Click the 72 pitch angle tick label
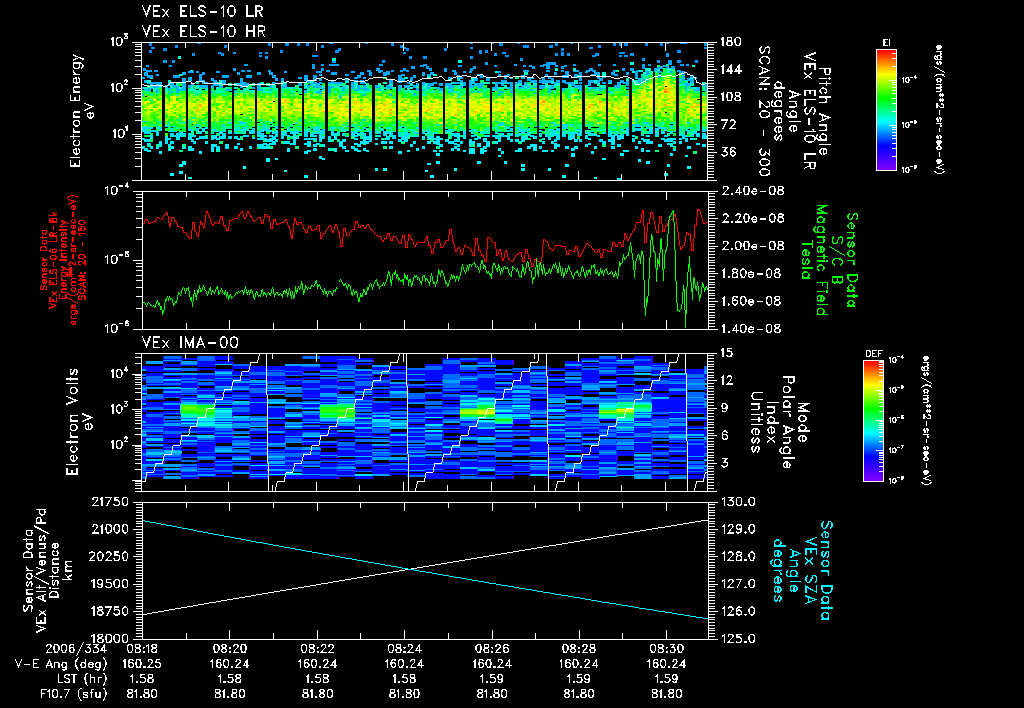The height and width of the screenshot is (708, 1024). 728,124
